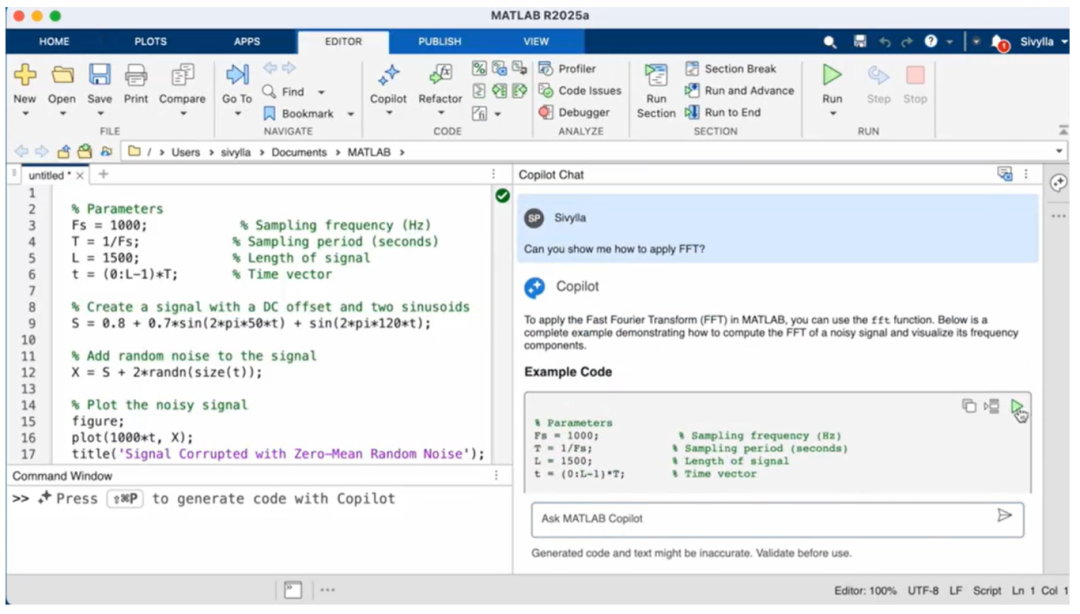Click Editor: 100% zoom in status bar
Image resolution: width=1080 pixels, height=614 pixels.
865,591
